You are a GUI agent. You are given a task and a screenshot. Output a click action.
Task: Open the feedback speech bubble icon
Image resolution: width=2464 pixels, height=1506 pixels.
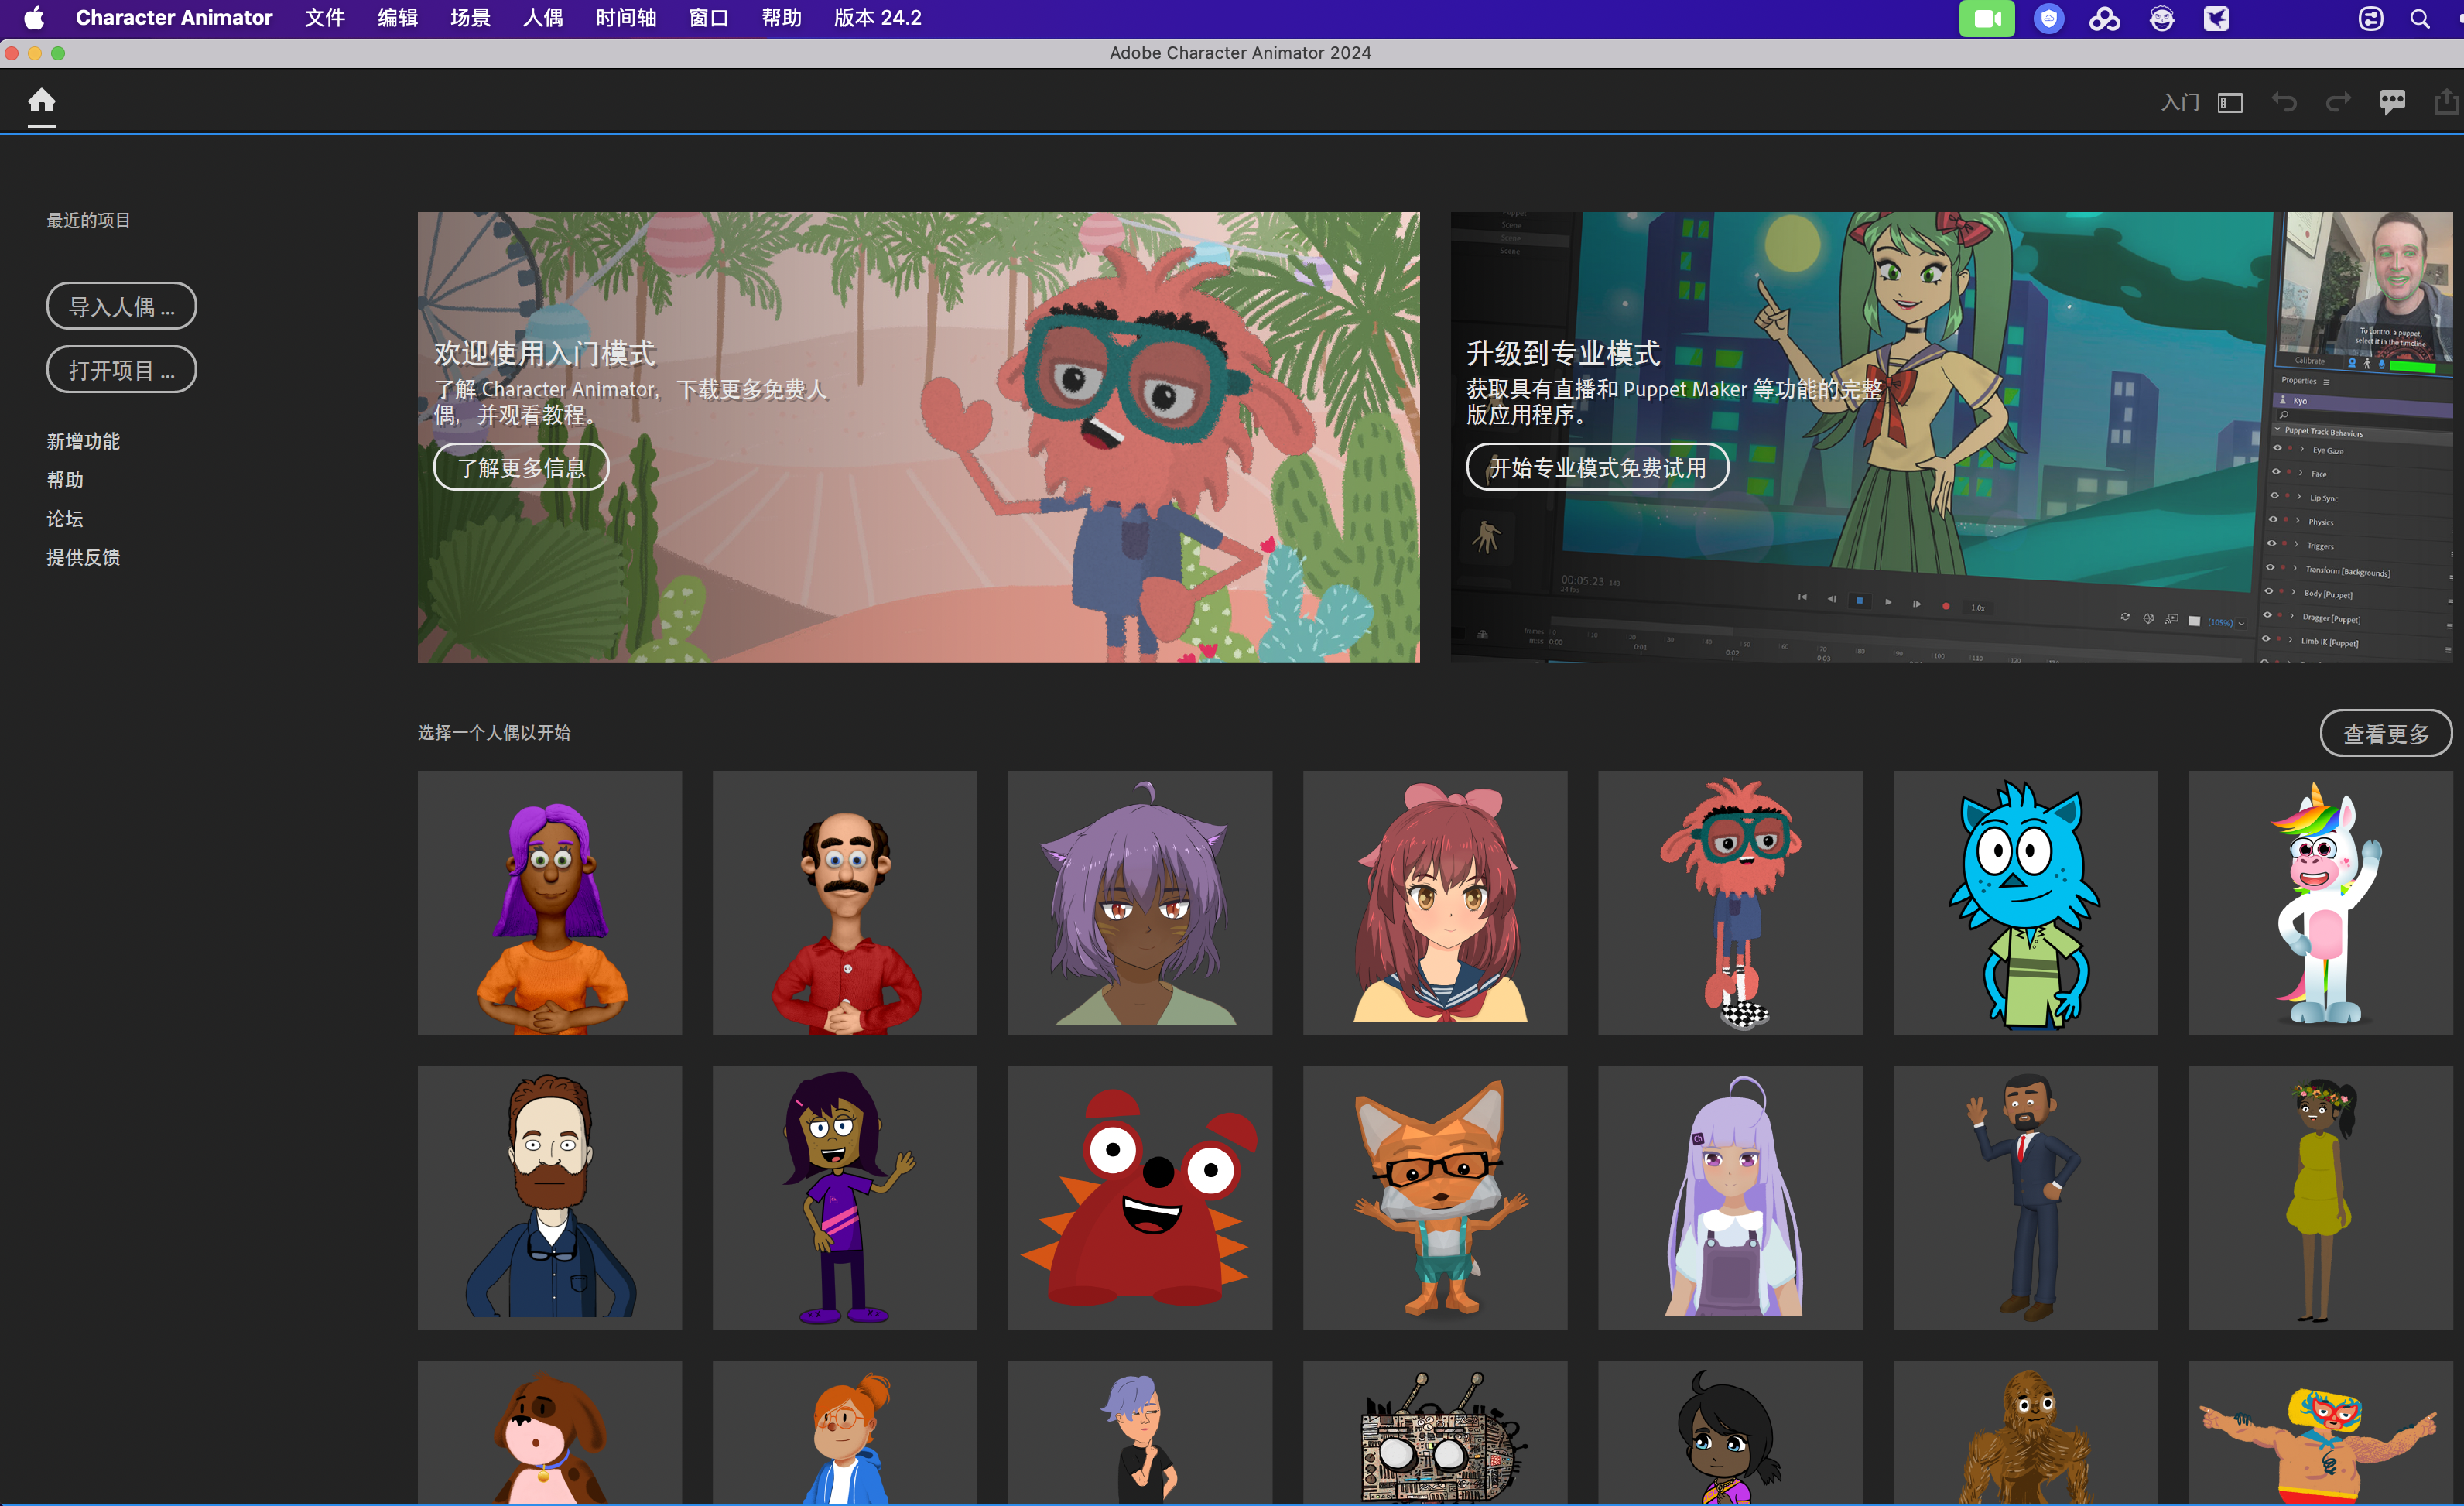click(2392, 102)
